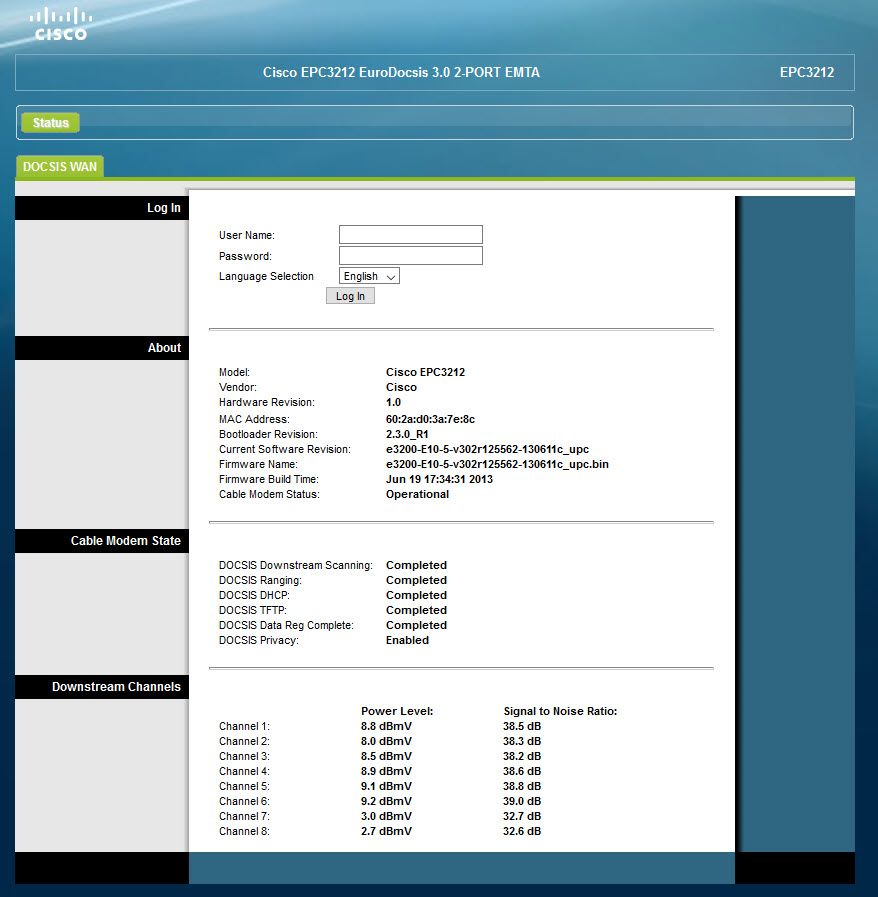
Task: Focus the User Name input field
Action: coord(411,235)
